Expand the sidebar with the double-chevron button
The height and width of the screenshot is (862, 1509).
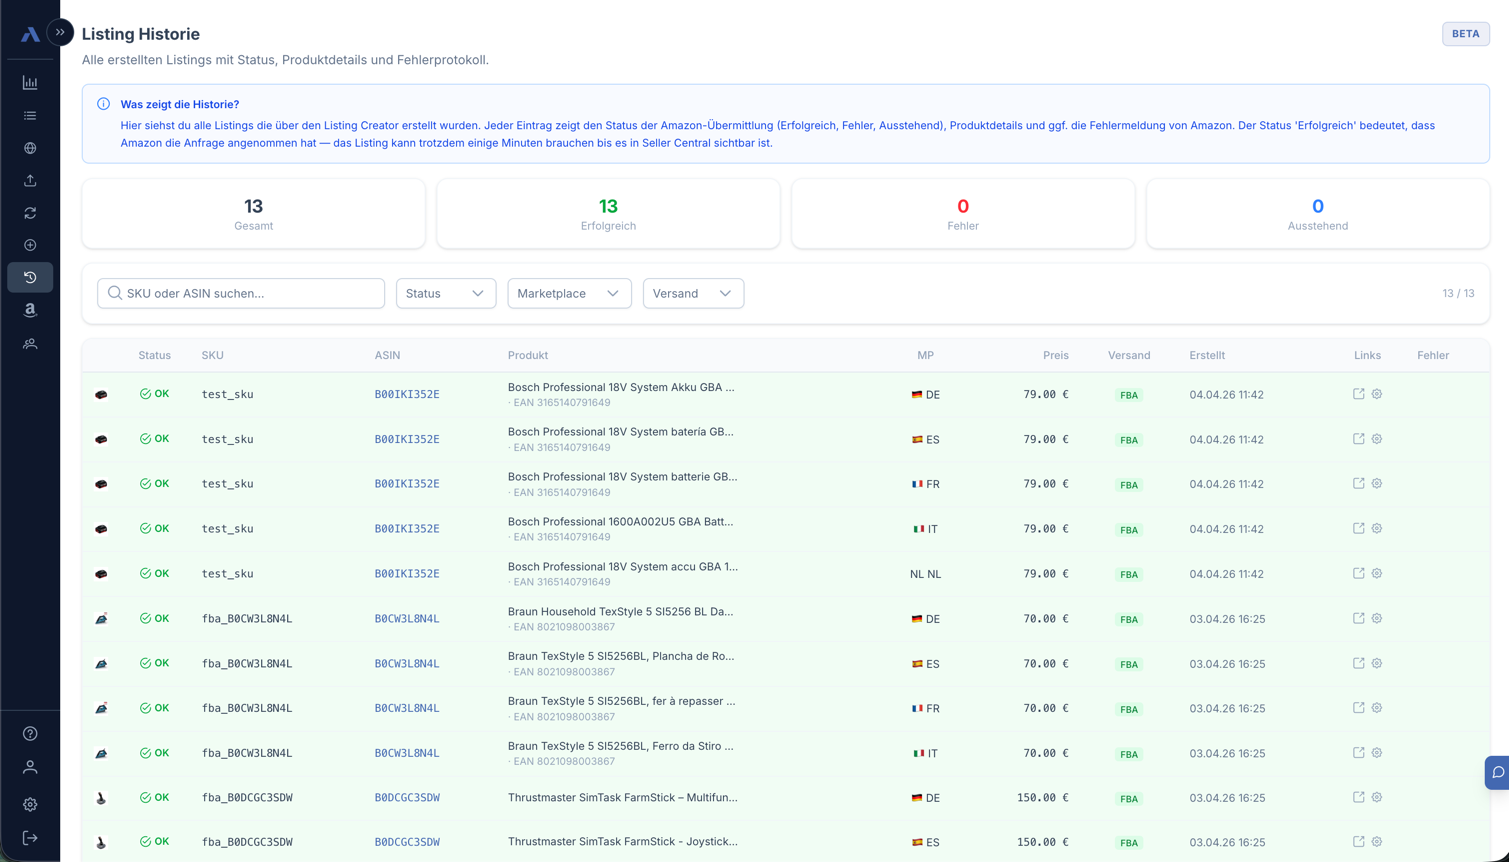(x=60, y=32)
